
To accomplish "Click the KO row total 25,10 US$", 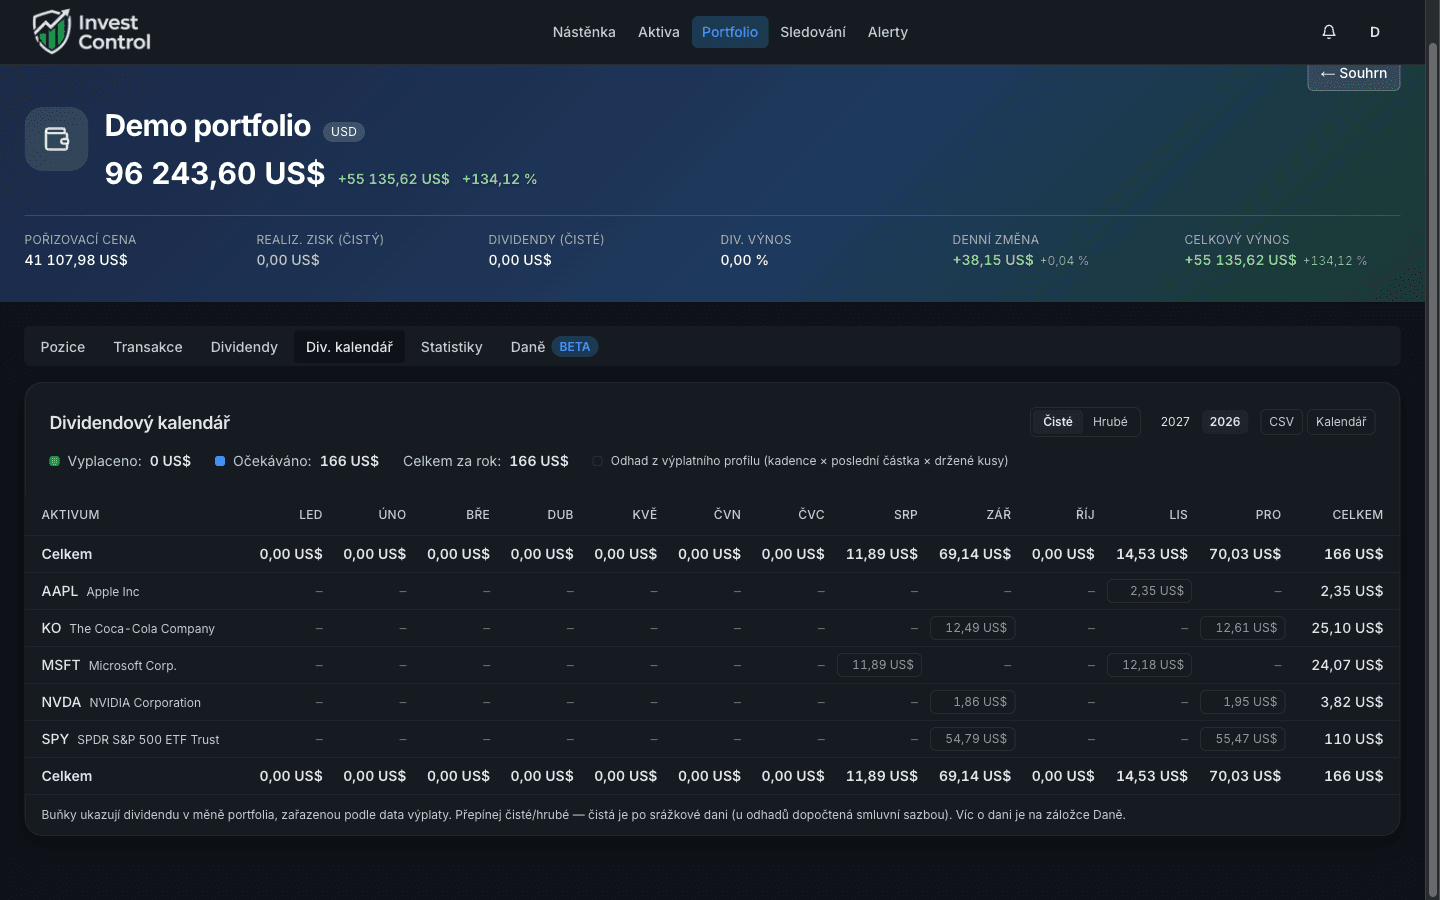I will (1348, 628).
